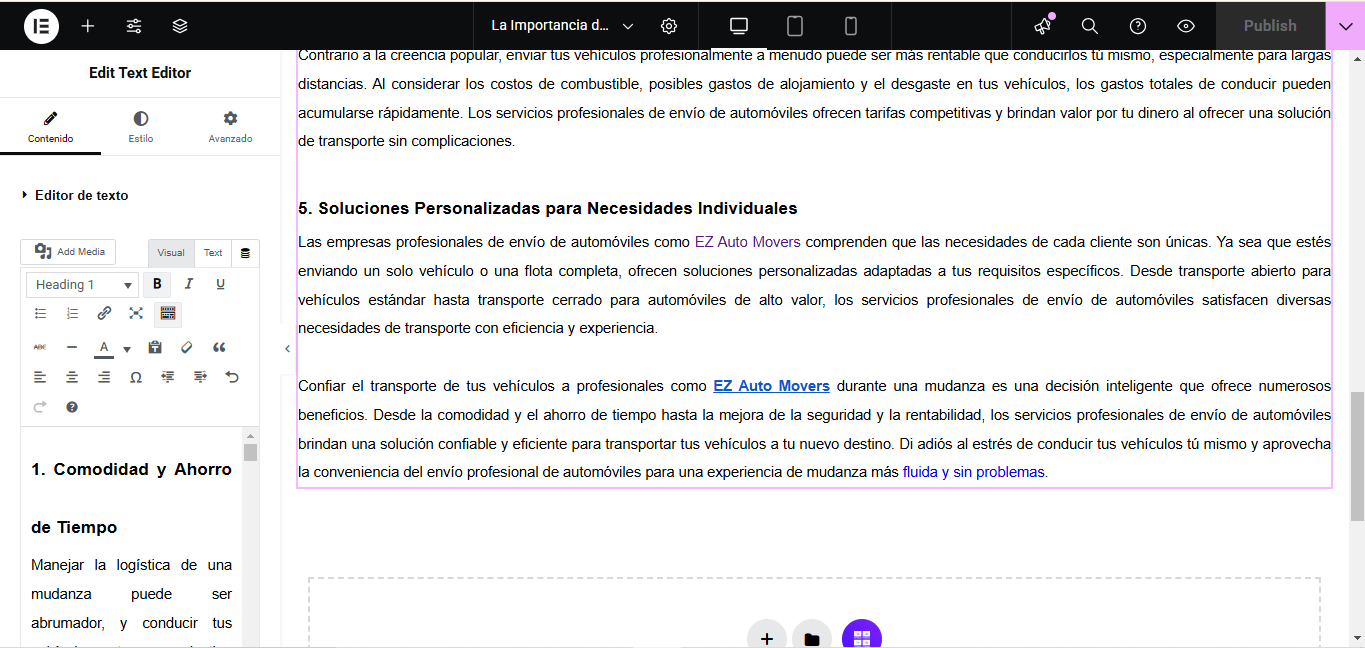Apply the text color button

(104, 348)
